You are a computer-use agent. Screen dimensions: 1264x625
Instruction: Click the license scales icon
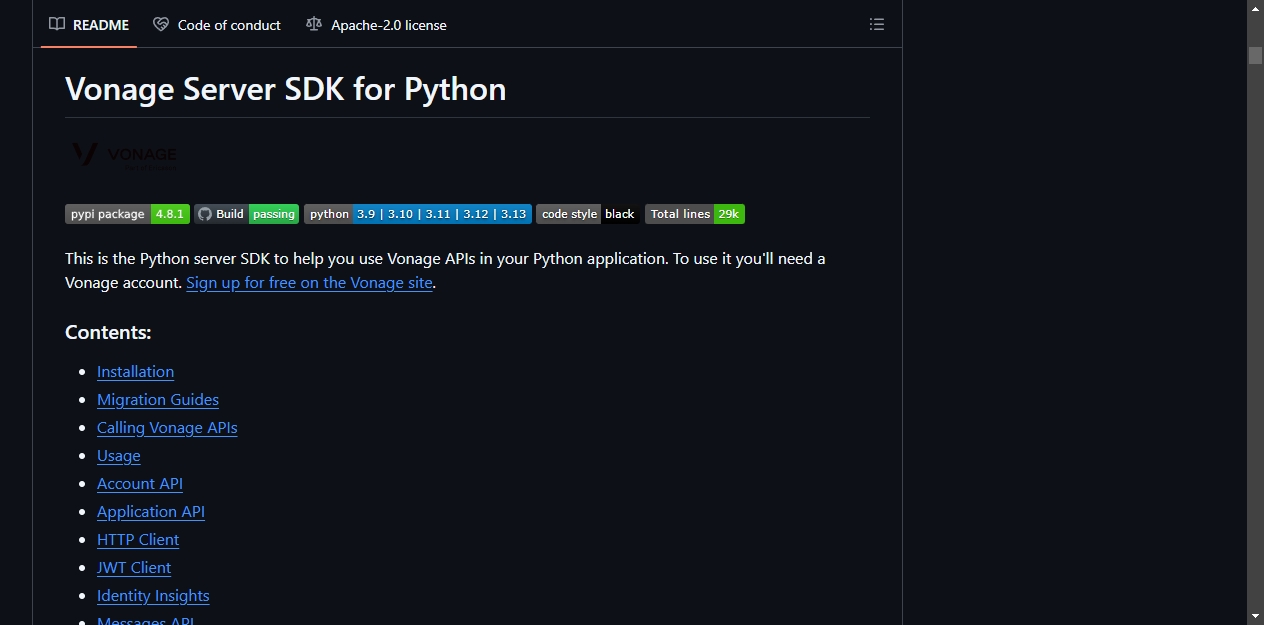coord(314,25)
